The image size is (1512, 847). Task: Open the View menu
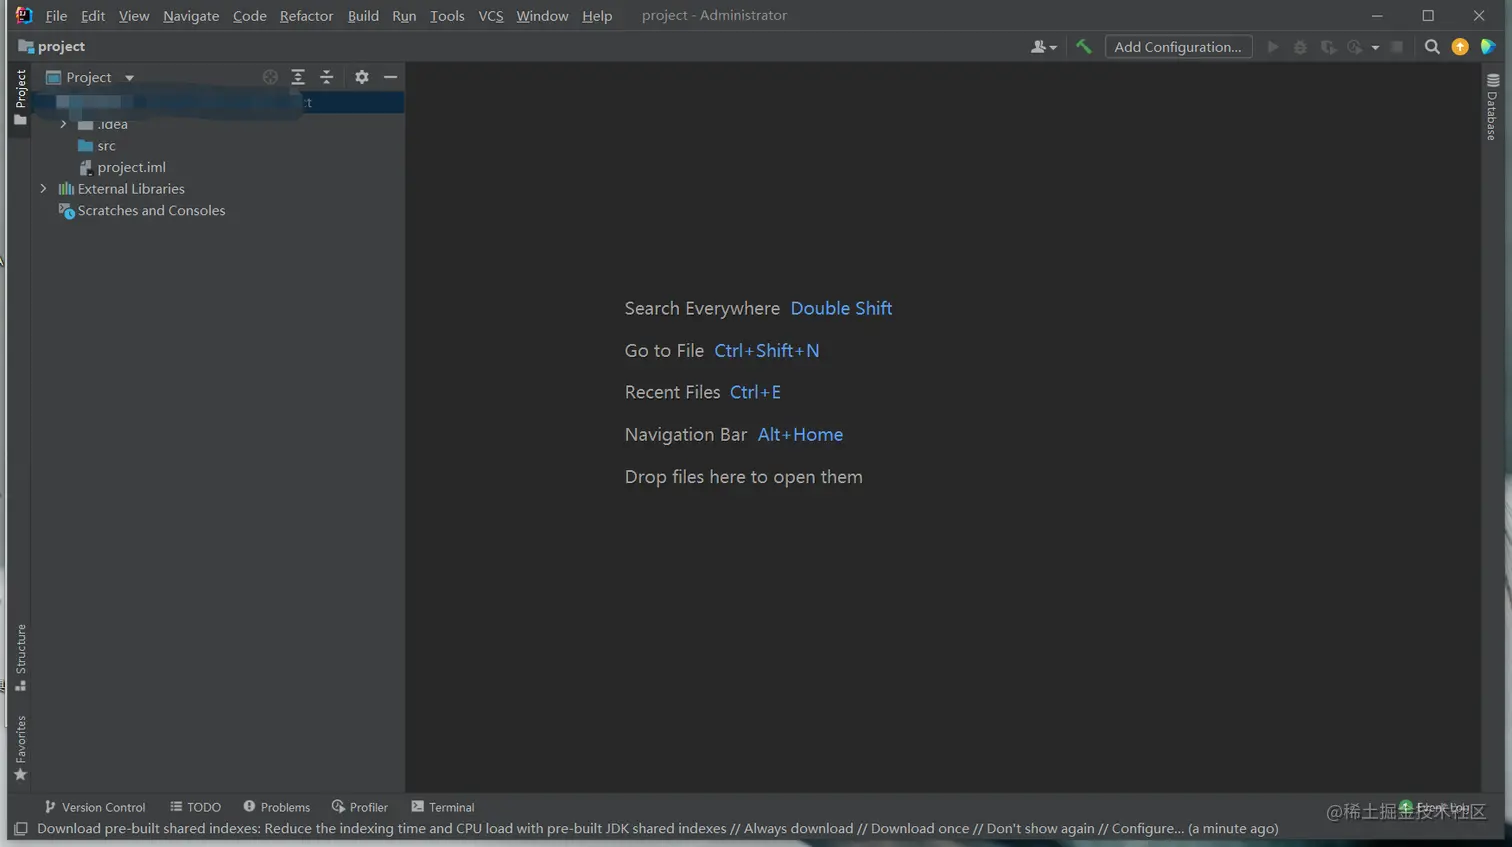tap(134, 16)
